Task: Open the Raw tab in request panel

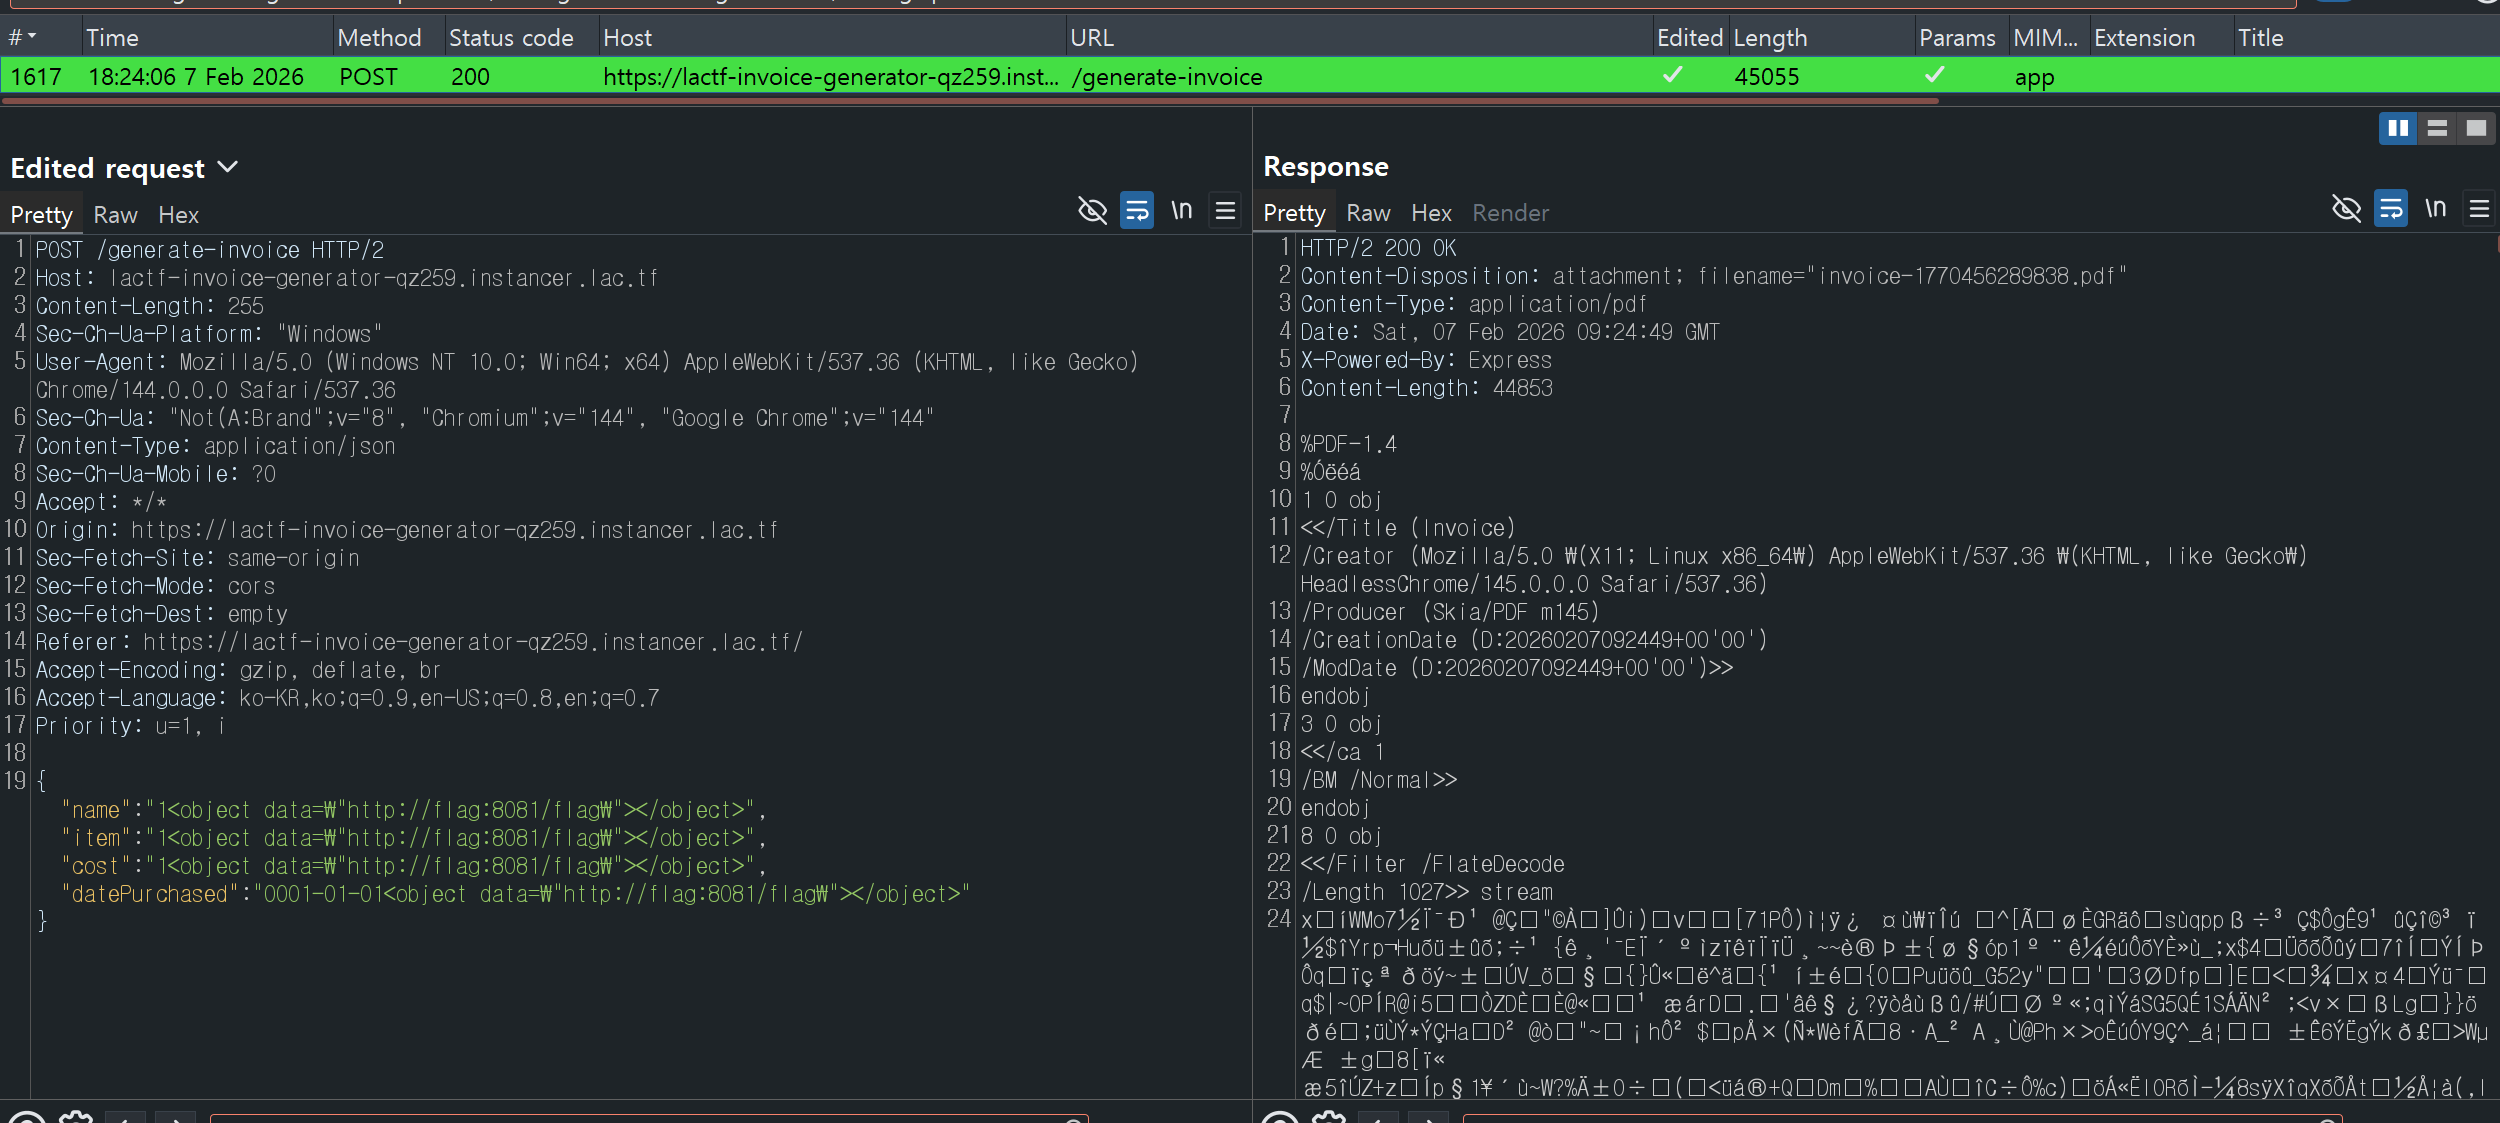Action: (115, 215)
